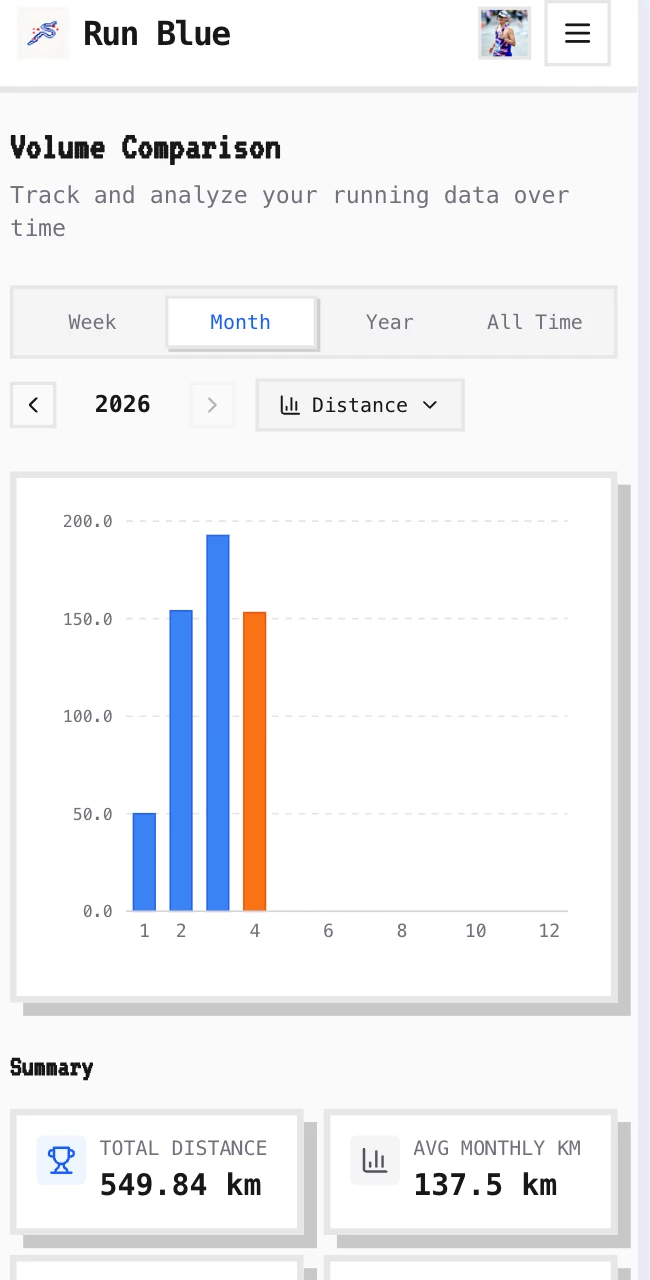
Task: Click the 6 x-axis month label
Action: pyautogui.click(x=328, y=931)
